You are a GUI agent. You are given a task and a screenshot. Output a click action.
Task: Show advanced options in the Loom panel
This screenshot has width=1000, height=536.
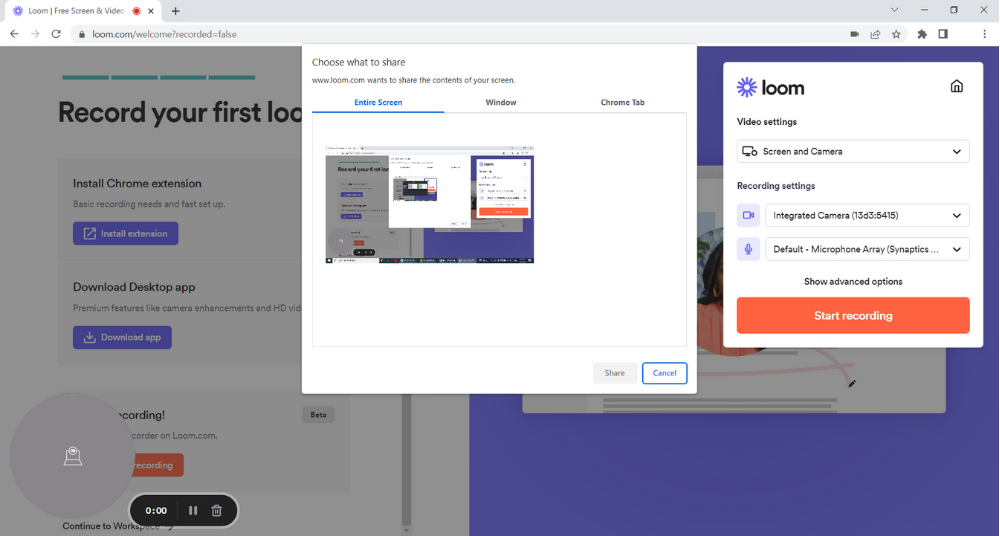coord(853,281)
